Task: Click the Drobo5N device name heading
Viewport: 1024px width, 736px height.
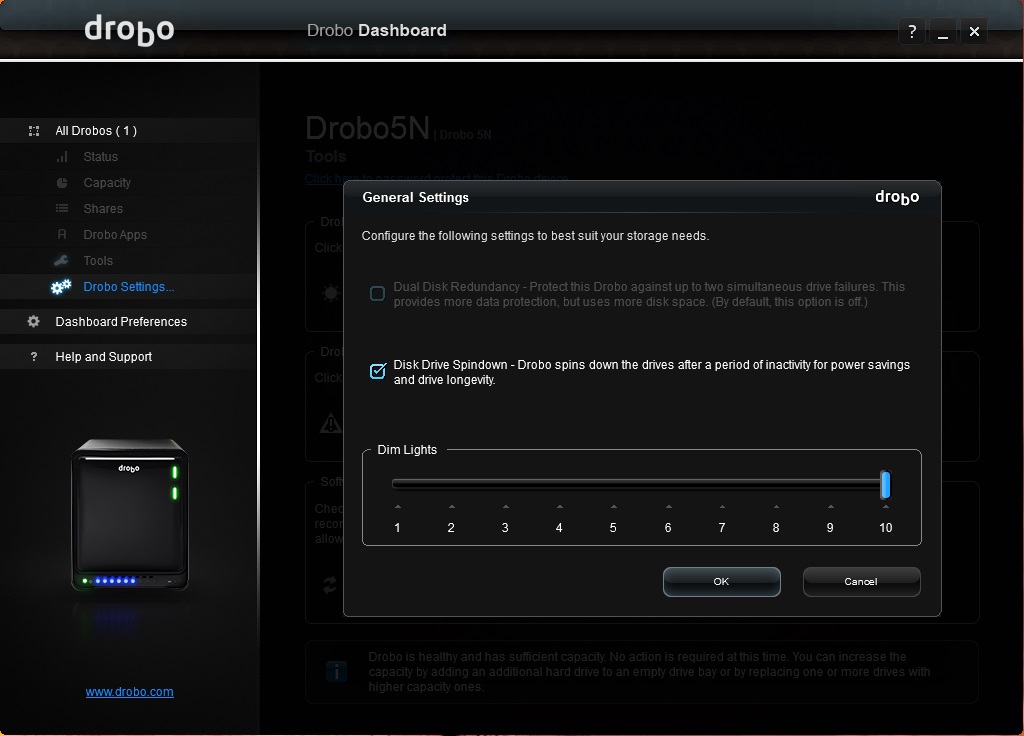Action: [x=368, y=128]
